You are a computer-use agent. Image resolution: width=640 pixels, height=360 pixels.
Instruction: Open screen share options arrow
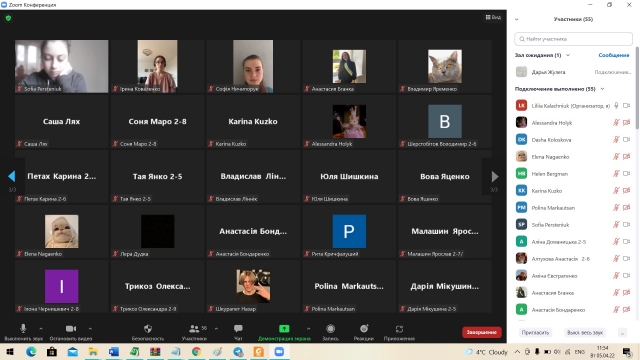309,329
